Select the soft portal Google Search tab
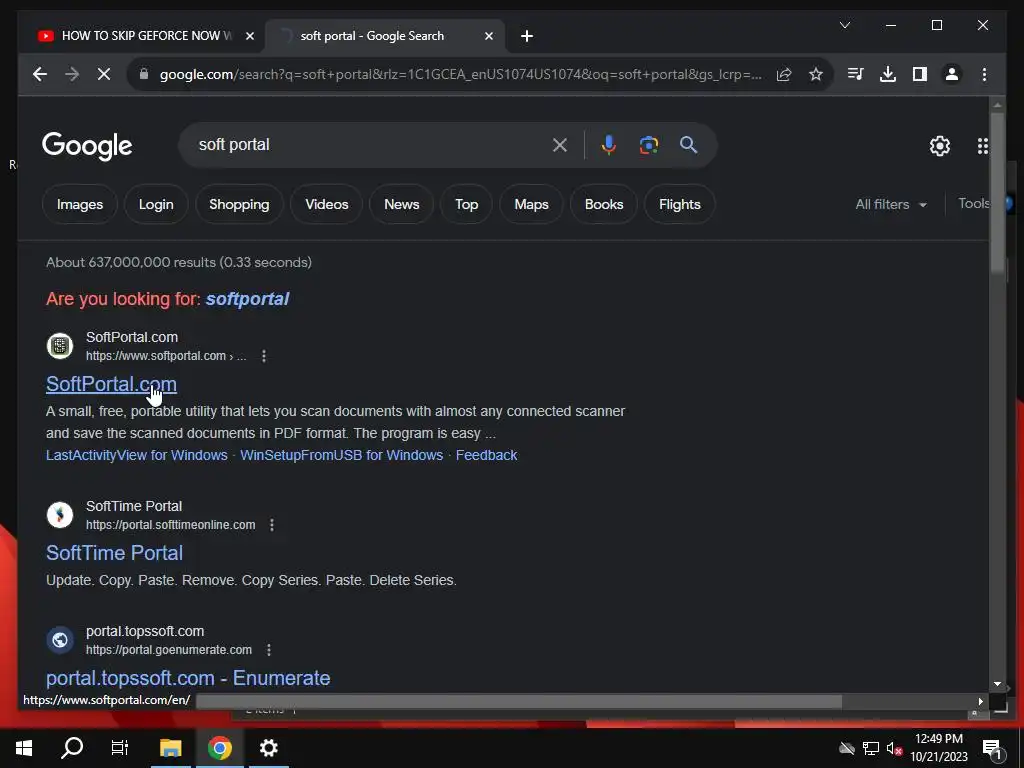The image size is (1024, 768). click(x=372, y=36)
